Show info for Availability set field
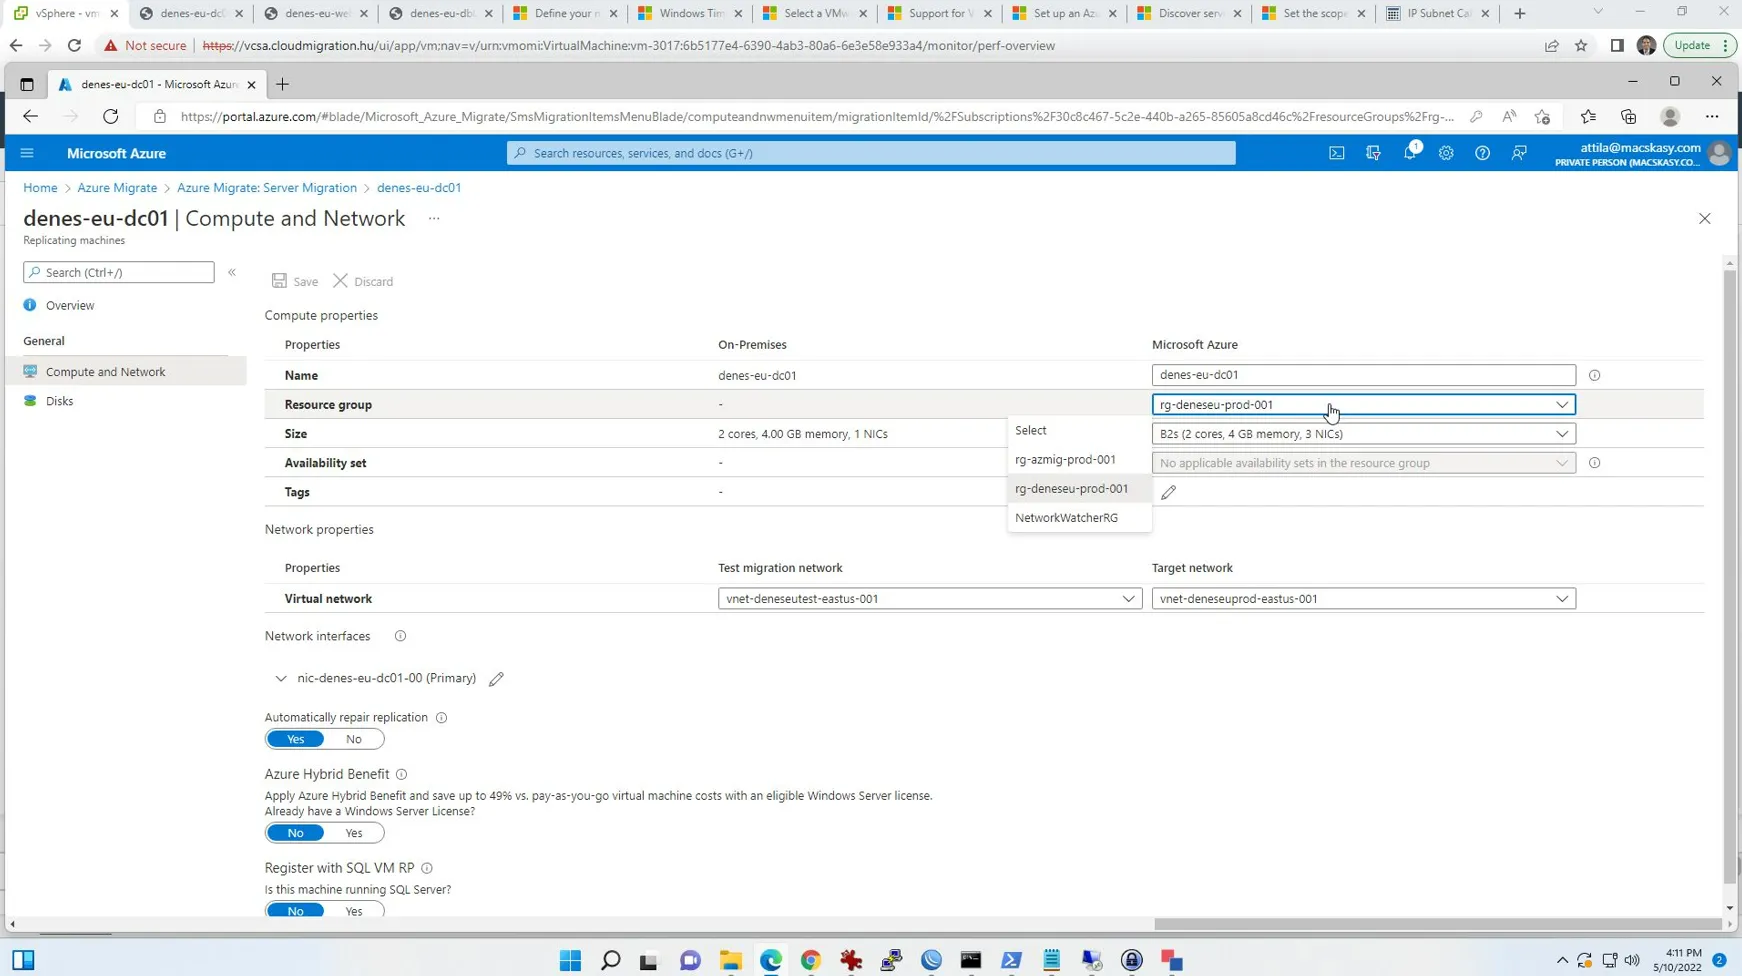The width and height of the screenshot is (1742, 976). tap(1595, 463)
